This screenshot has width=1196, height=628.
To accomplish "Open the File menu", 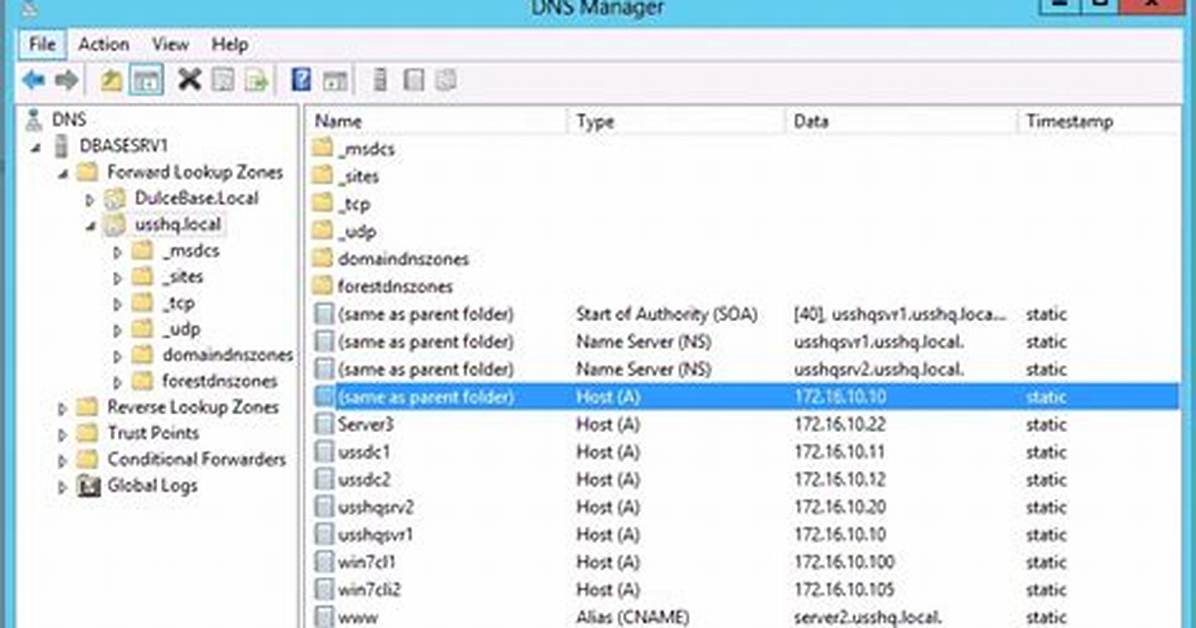I will [42, 44].
